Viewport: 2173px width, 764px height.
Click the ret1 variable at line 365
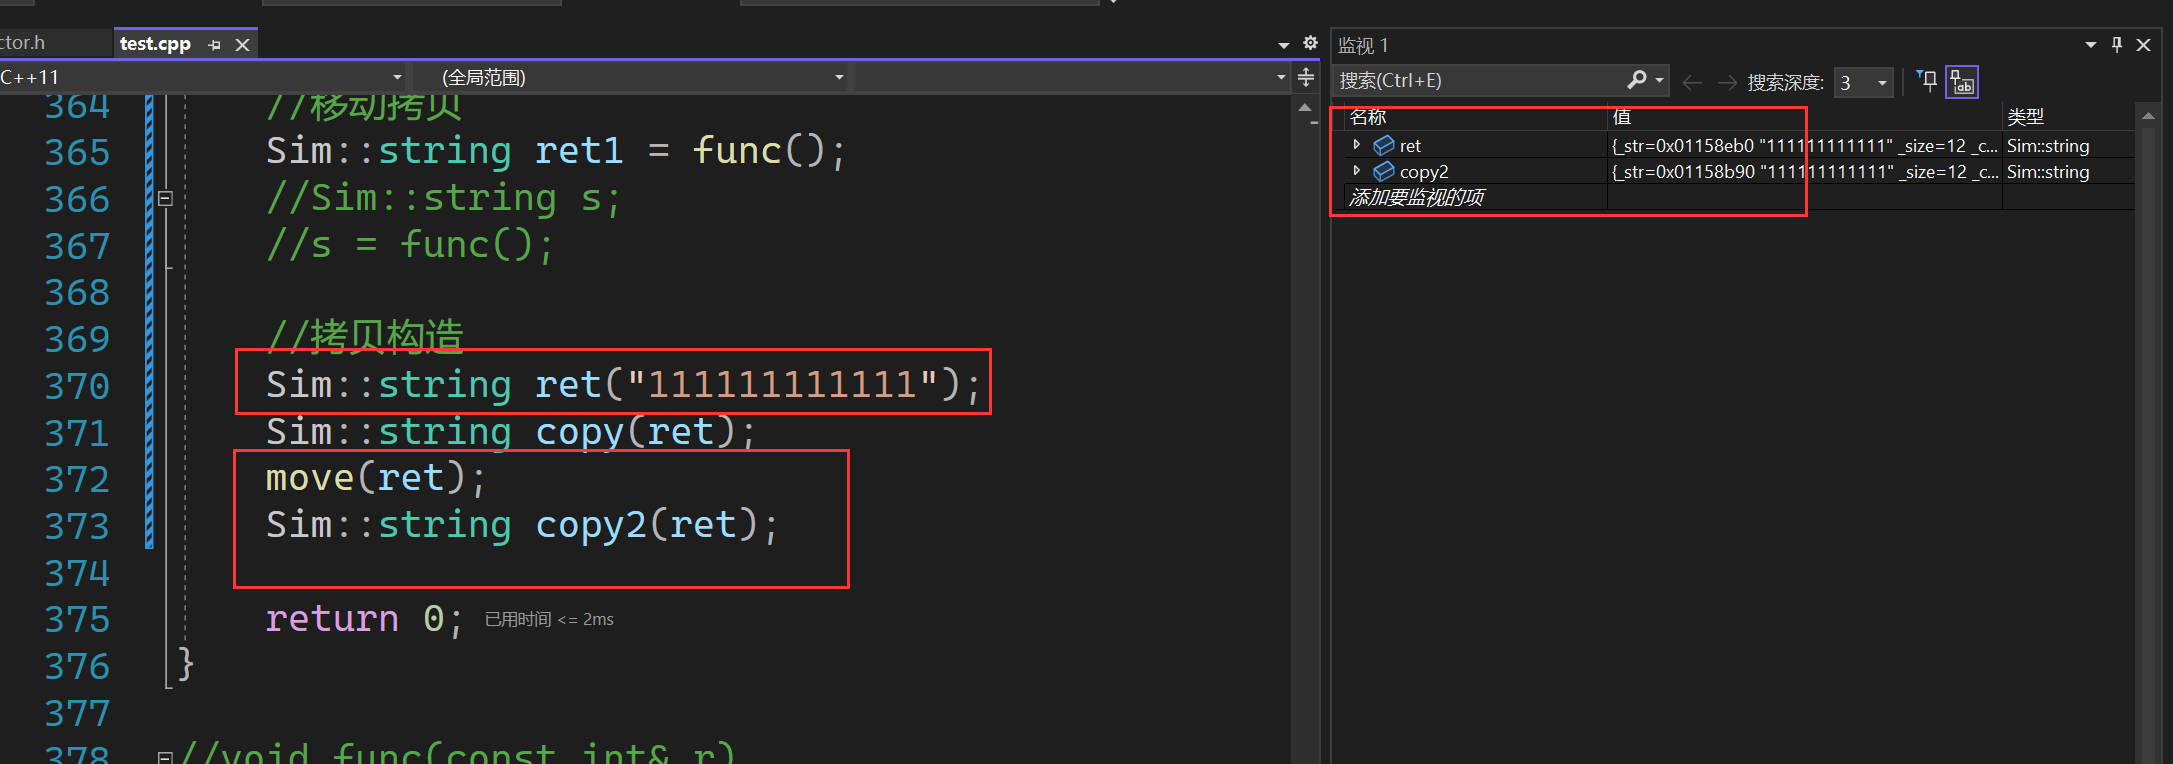coord(579,150)
